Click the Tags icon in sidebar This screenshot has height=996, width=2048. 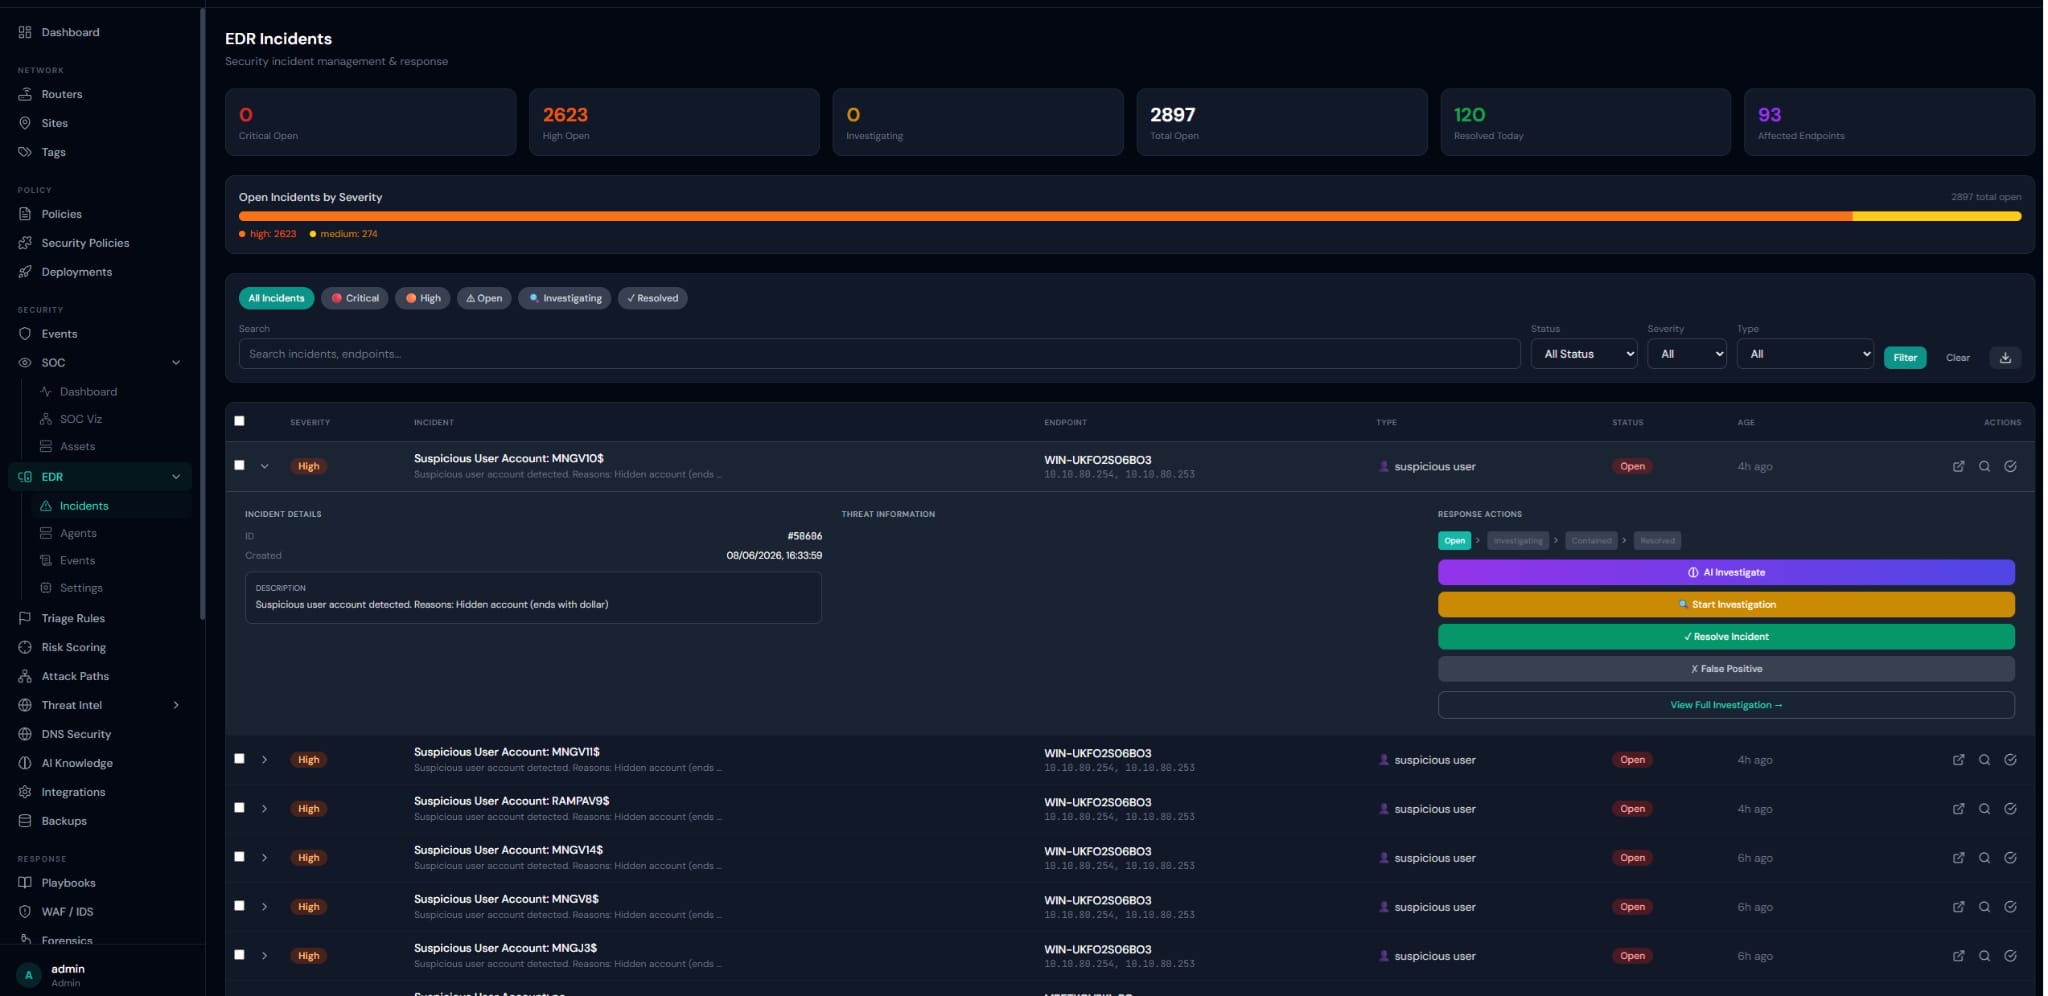point(25,152)
